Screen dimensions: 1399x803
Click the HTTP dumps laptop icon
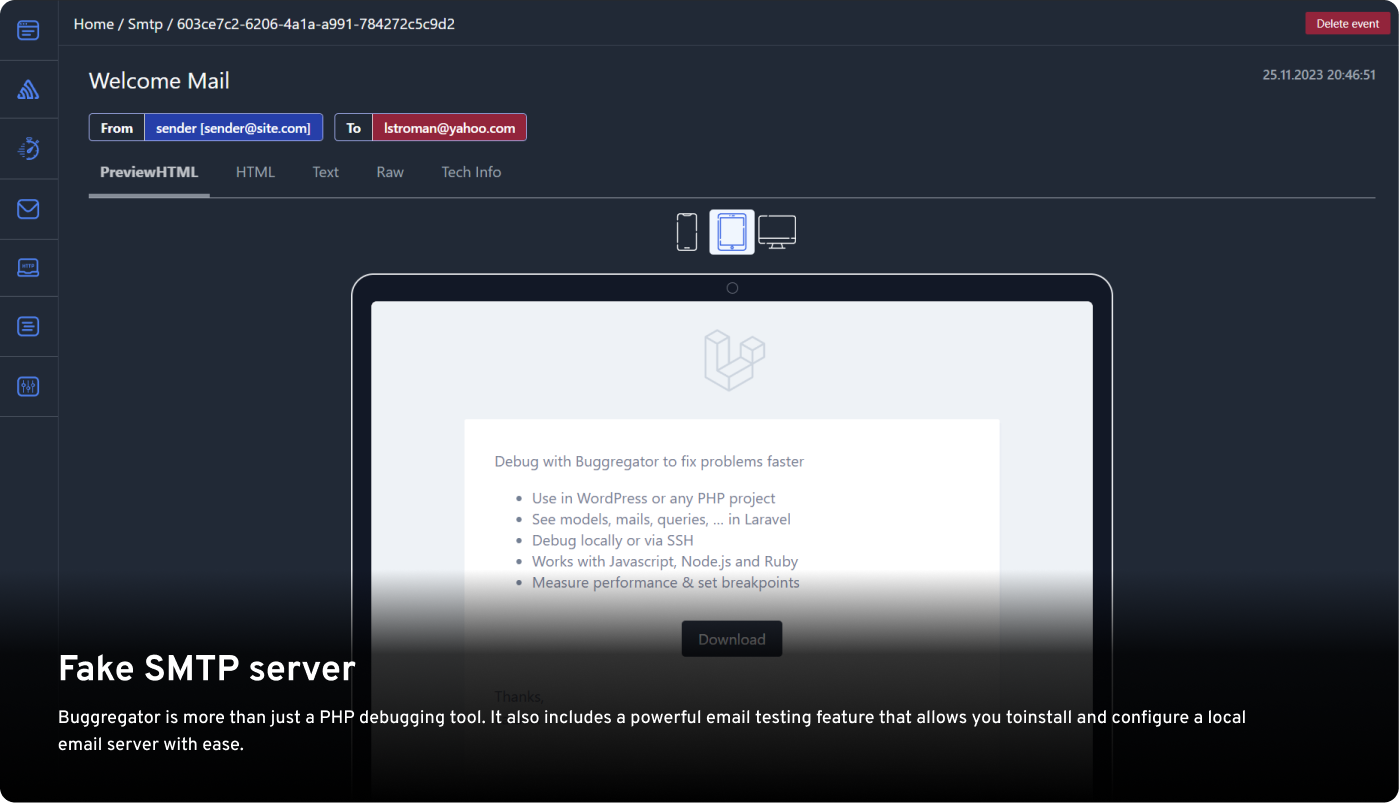29,267
